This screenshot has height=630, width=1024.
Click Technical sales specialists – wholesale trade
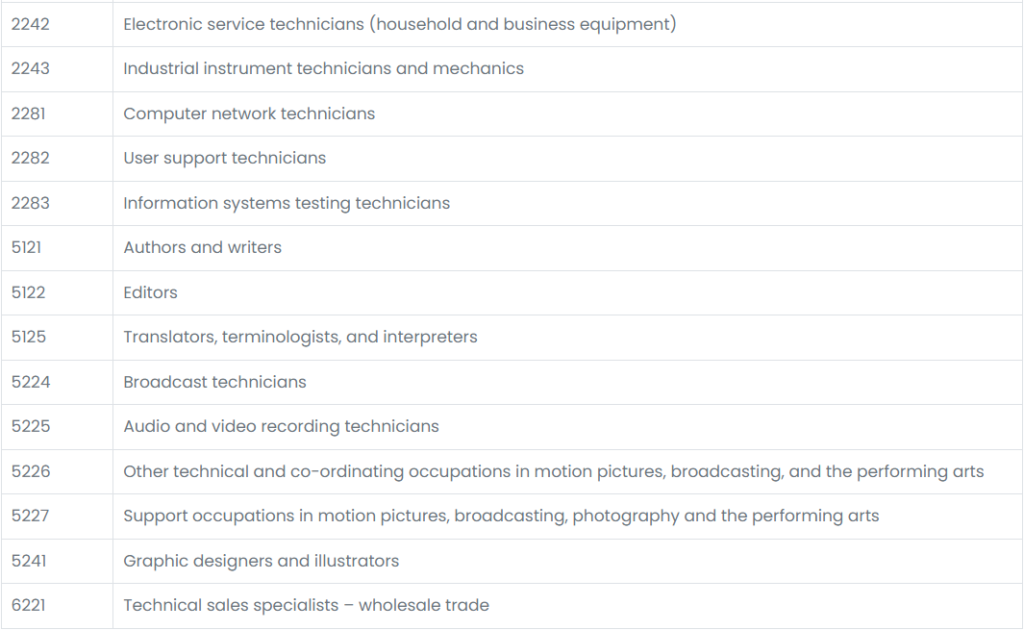tap(306, 605)
